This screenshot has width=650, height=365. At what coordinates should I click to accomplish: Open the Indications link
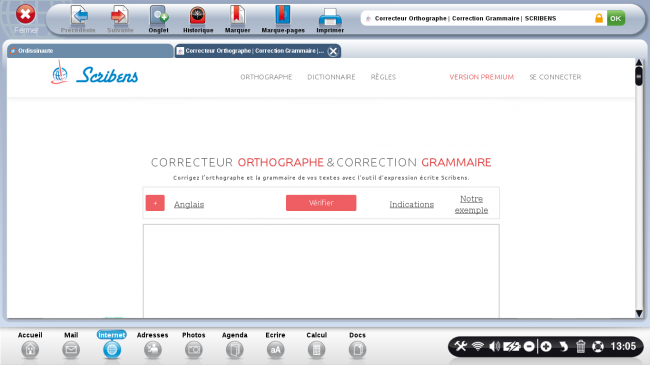[x=412, y=204]
